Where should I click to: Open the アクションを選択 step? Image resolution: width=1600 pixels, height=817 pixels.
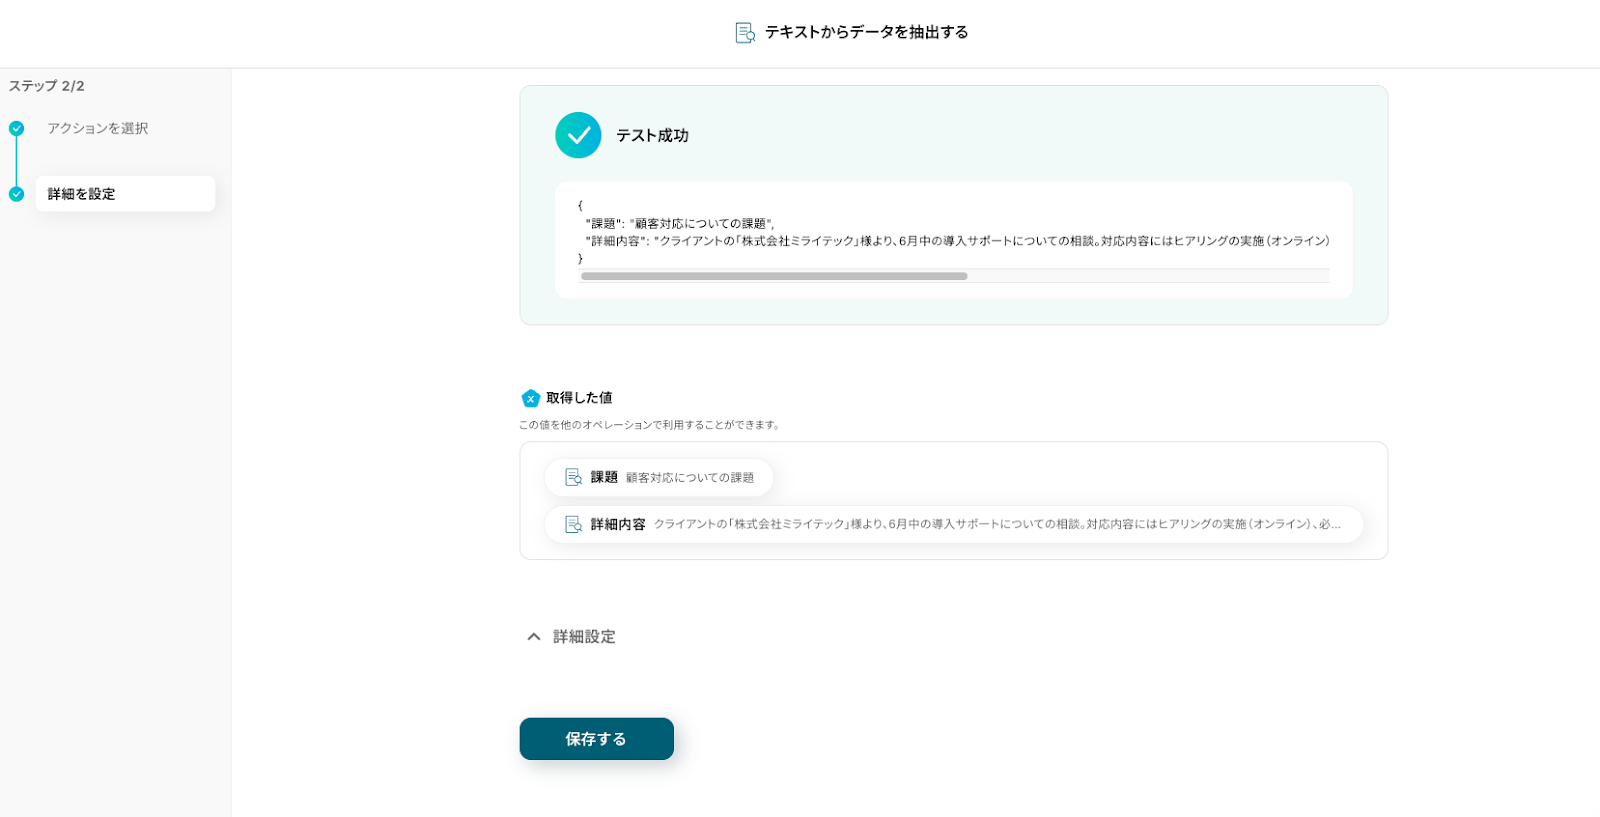point(98,128)
